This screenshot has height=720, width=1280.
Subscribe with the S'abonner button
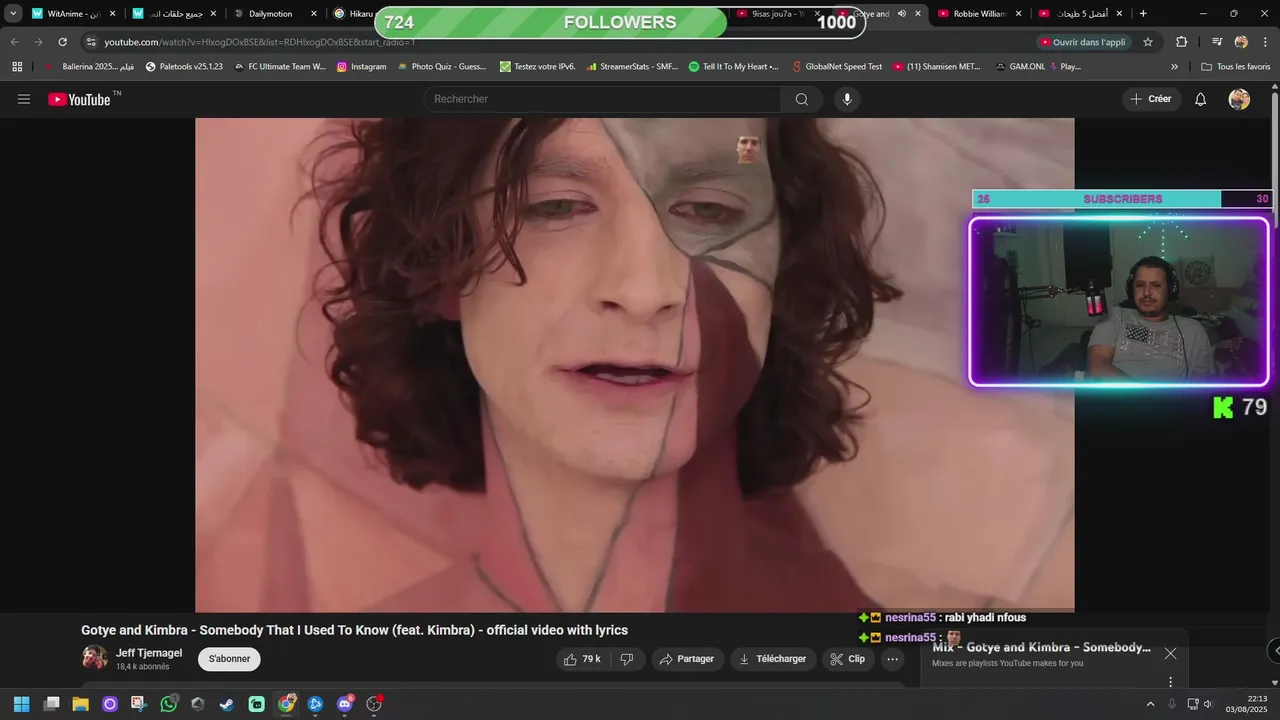pos(229,659)
